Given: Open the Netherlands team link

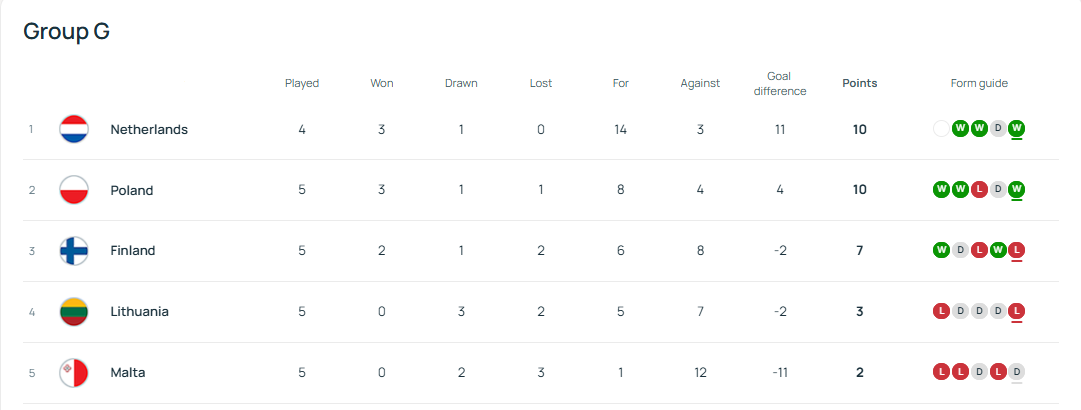Looking at the screenshot, I should [x=149, y=129].
